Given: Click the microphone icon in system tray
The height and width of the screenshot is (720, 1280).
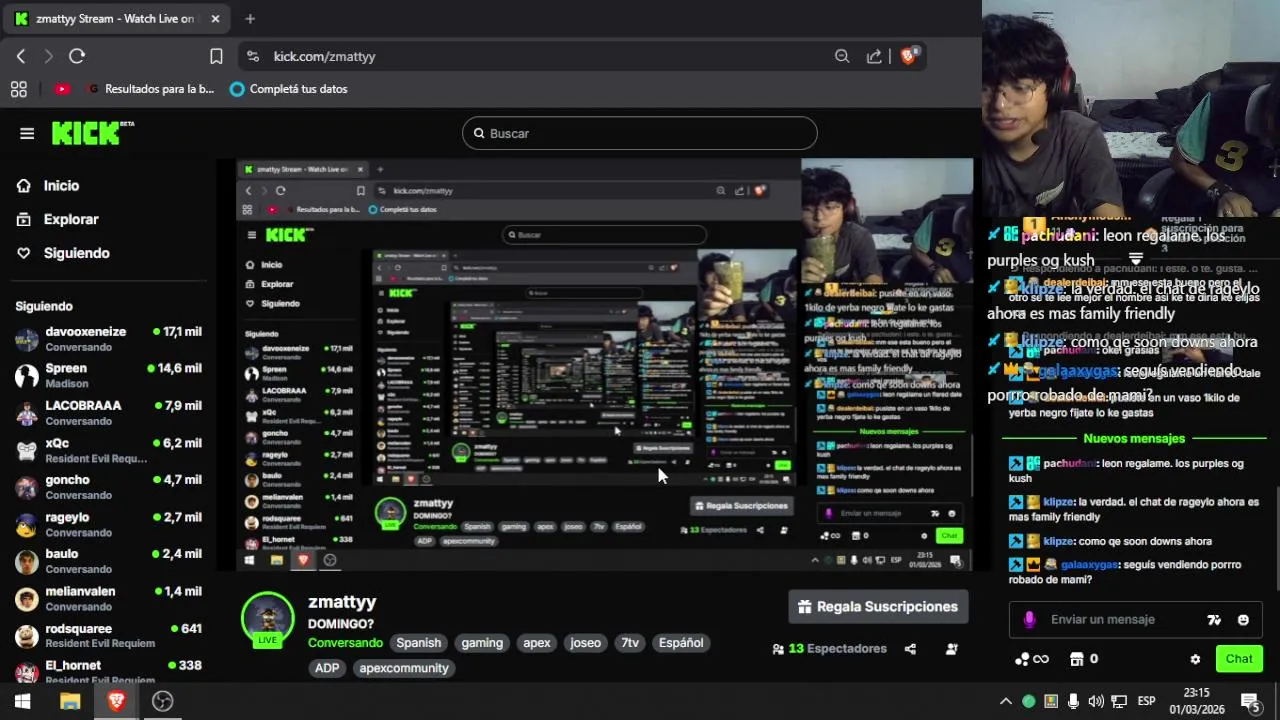Looking at the screenshot, I should tap(1073, 701).
